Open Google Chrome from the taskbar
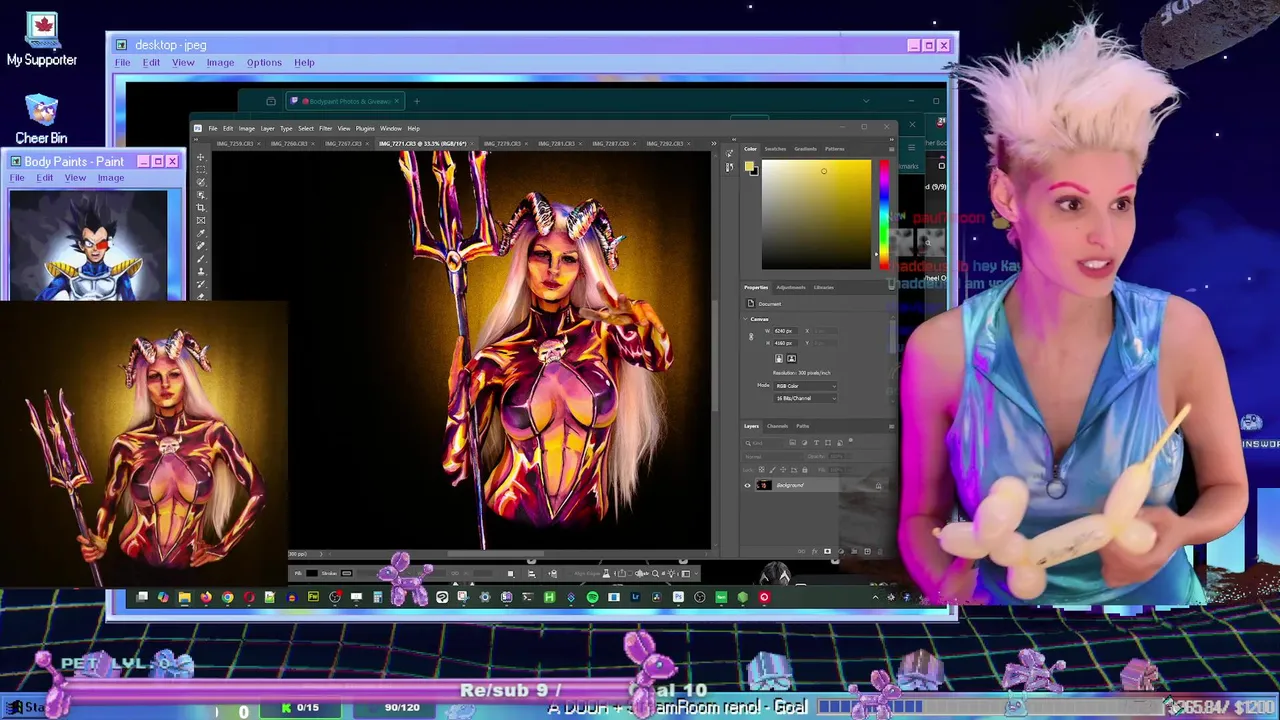The height and width of the screenshot is (720, 1280). tap(228, 597)
